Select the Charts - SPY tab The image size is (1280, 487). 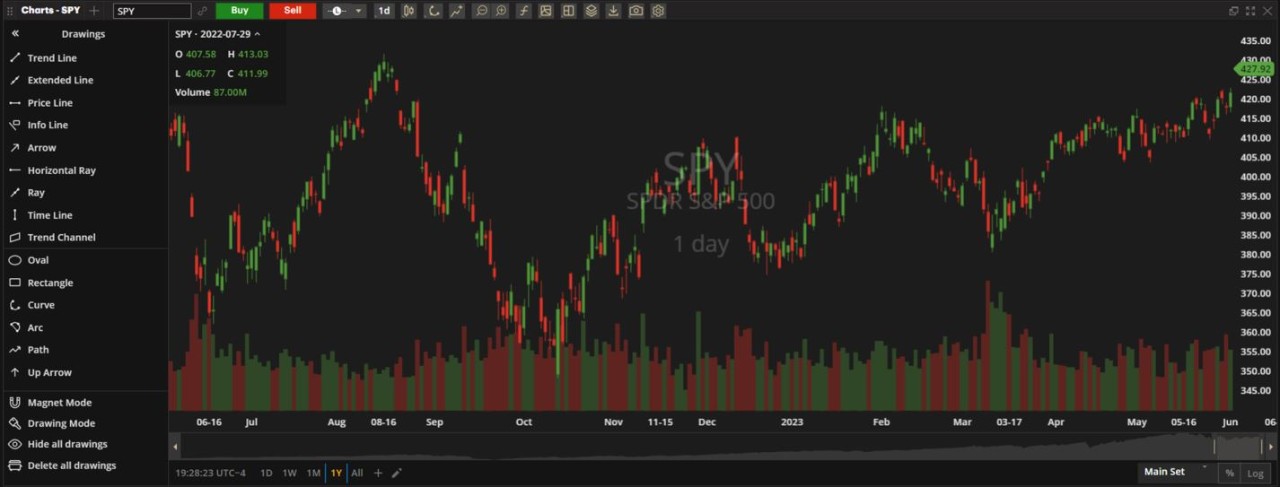pos(51,11)
